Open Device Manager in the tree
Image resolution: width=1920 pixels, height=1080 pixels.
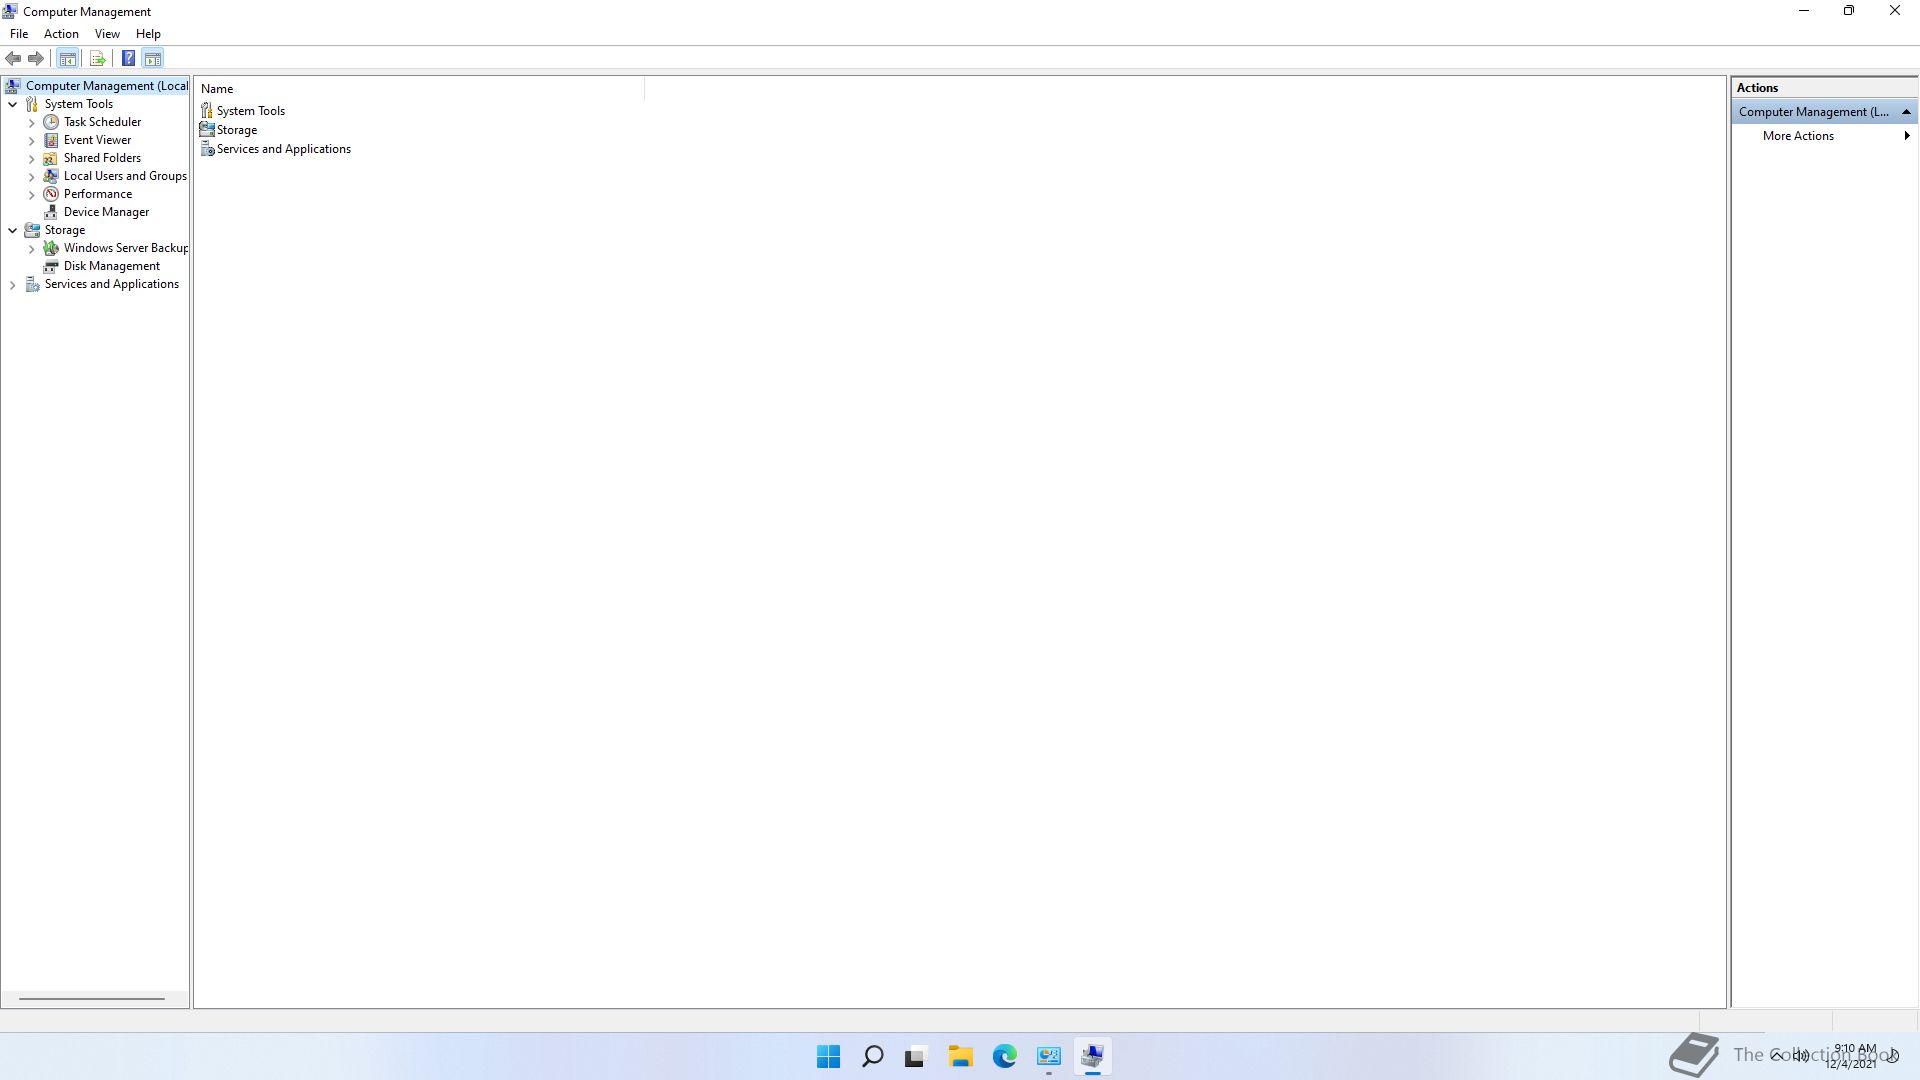(x=106, y=212)
